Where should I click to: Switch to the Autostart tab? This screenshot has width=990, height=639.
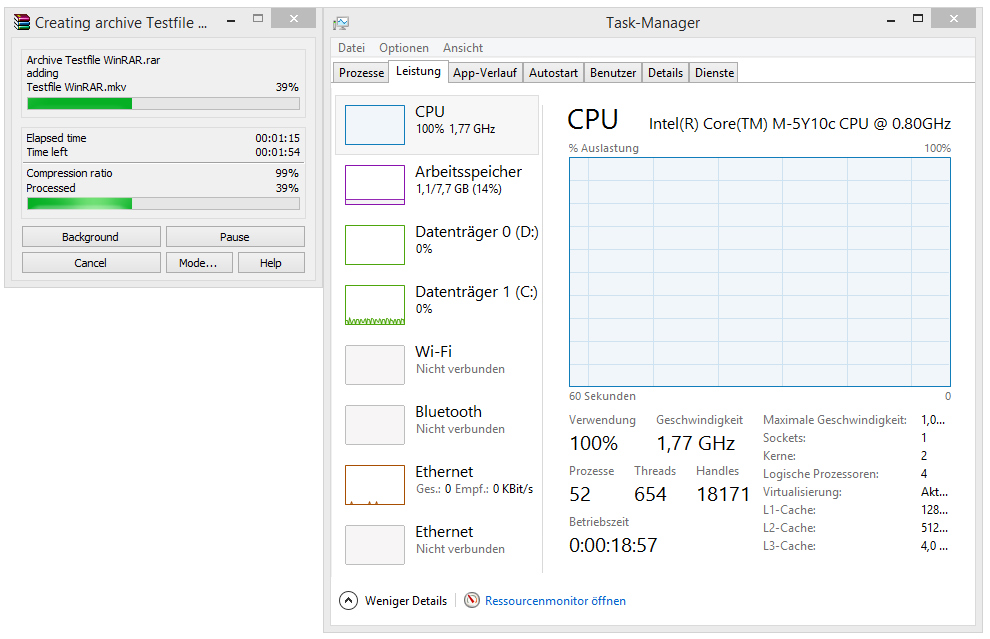point(553,73)
